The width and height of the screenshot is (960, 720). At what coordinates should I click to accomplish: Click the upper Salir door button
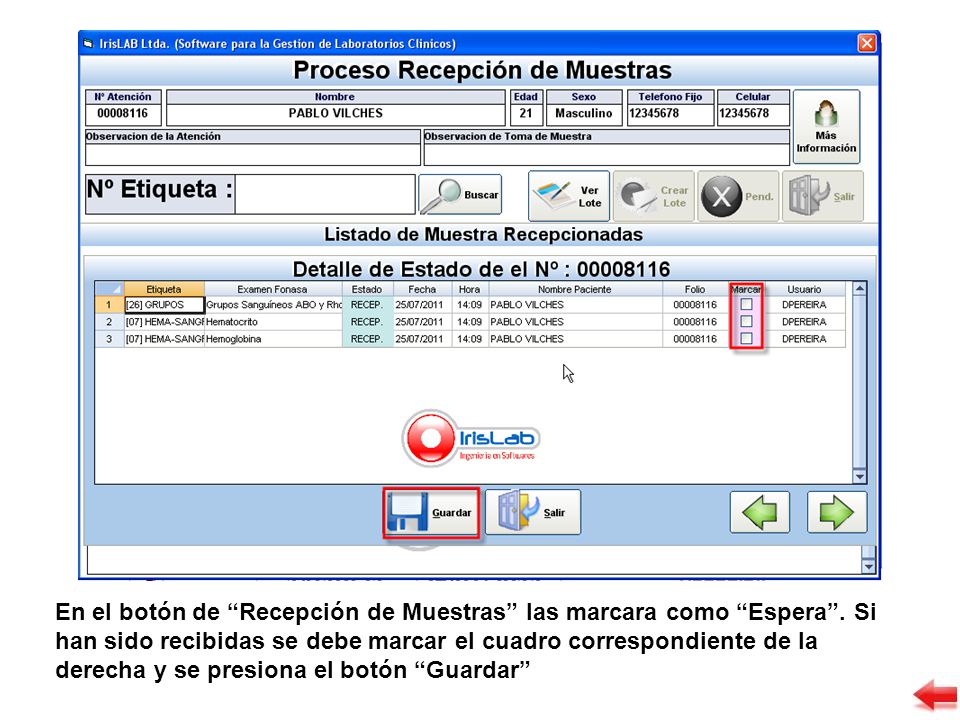[x=823, y=196]
